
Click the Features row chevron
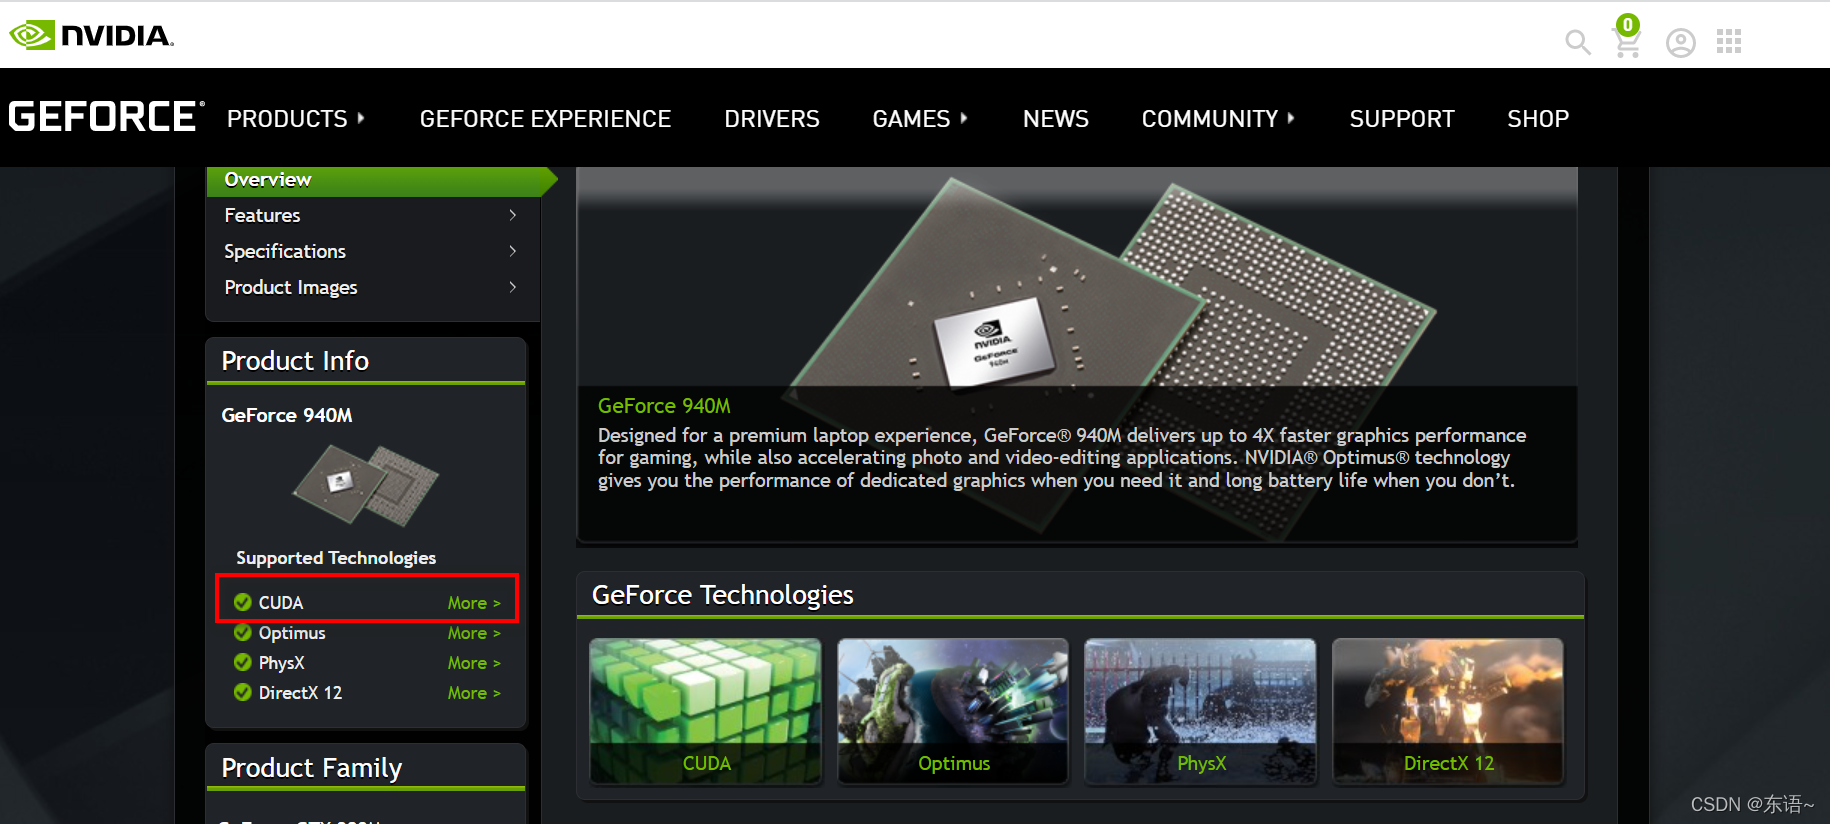513,215
